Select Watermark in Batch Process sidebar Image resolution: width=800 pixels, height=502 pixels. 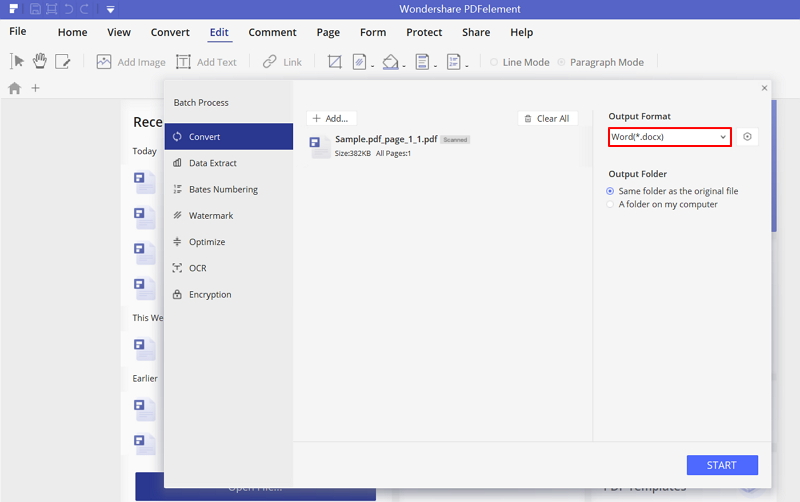tap(229, 216)
